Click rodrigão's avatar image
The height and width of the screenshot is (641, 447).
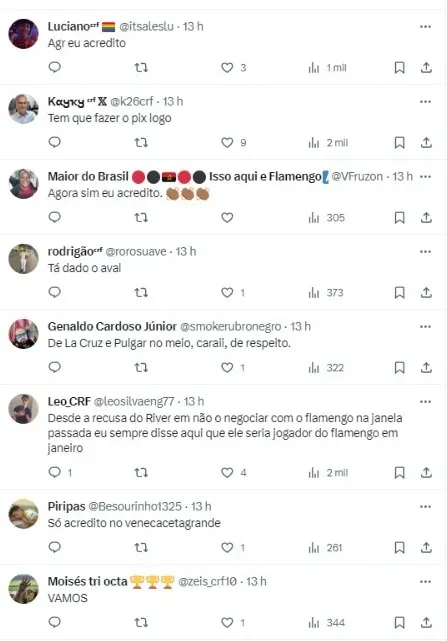23,259
